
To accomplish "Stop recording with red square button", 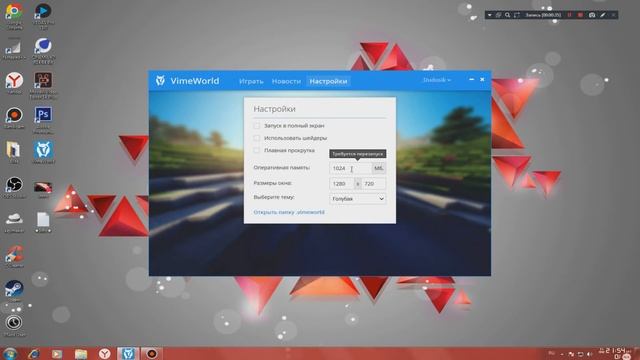I will point(580,15).
